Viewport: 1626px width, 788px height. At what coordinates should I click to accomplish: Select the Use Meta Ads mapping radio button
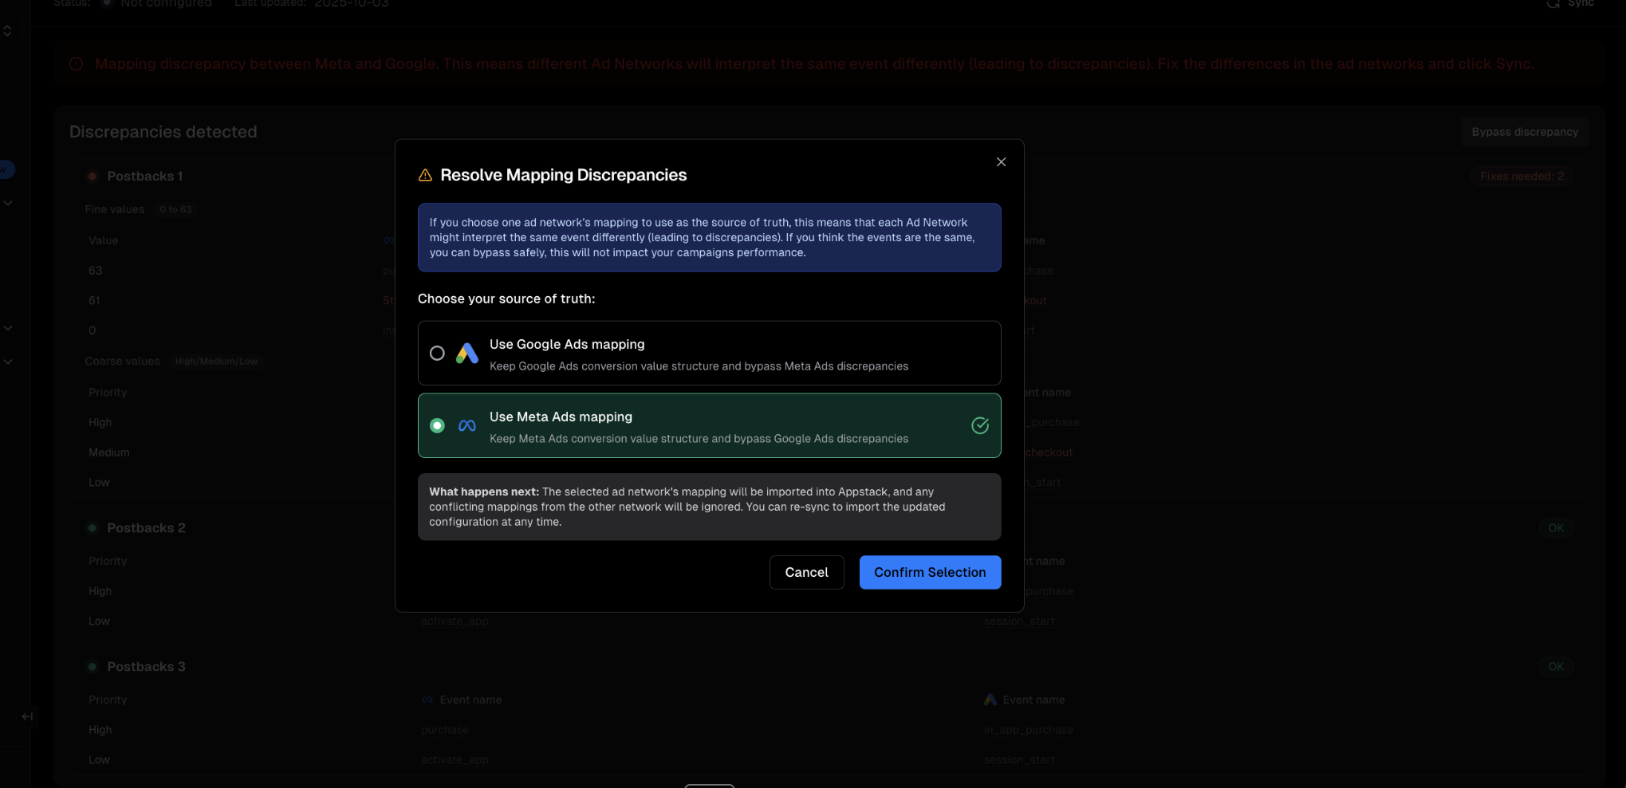point(437,426)
